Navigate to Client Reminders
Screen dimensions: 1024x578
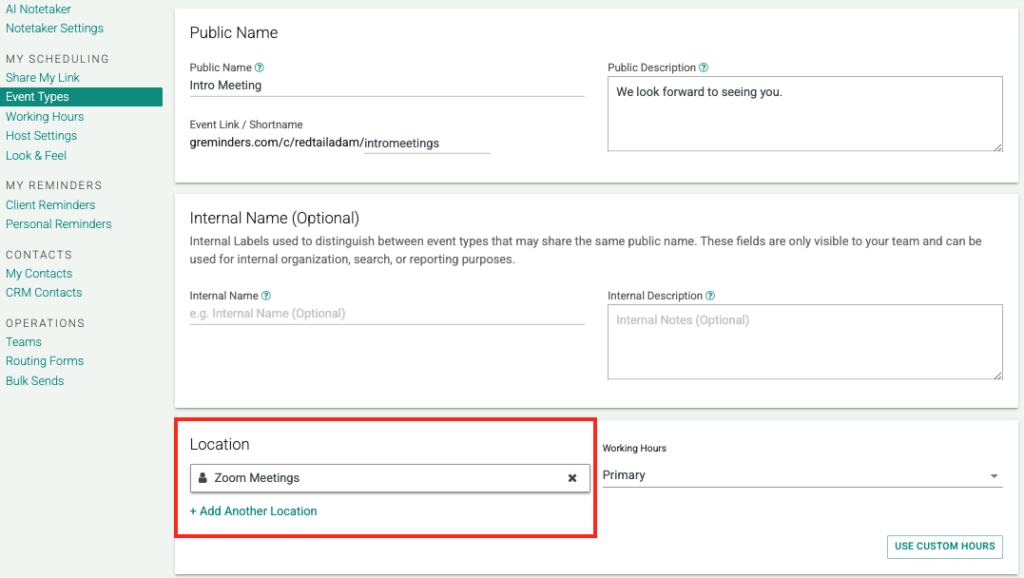(50, 205)
